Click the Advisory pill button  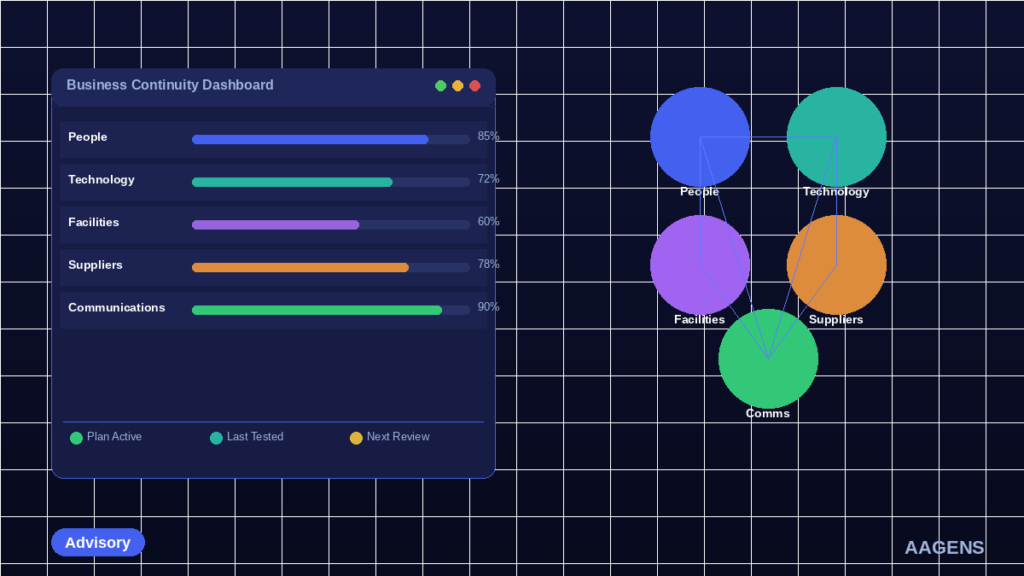tap(98, 543)
